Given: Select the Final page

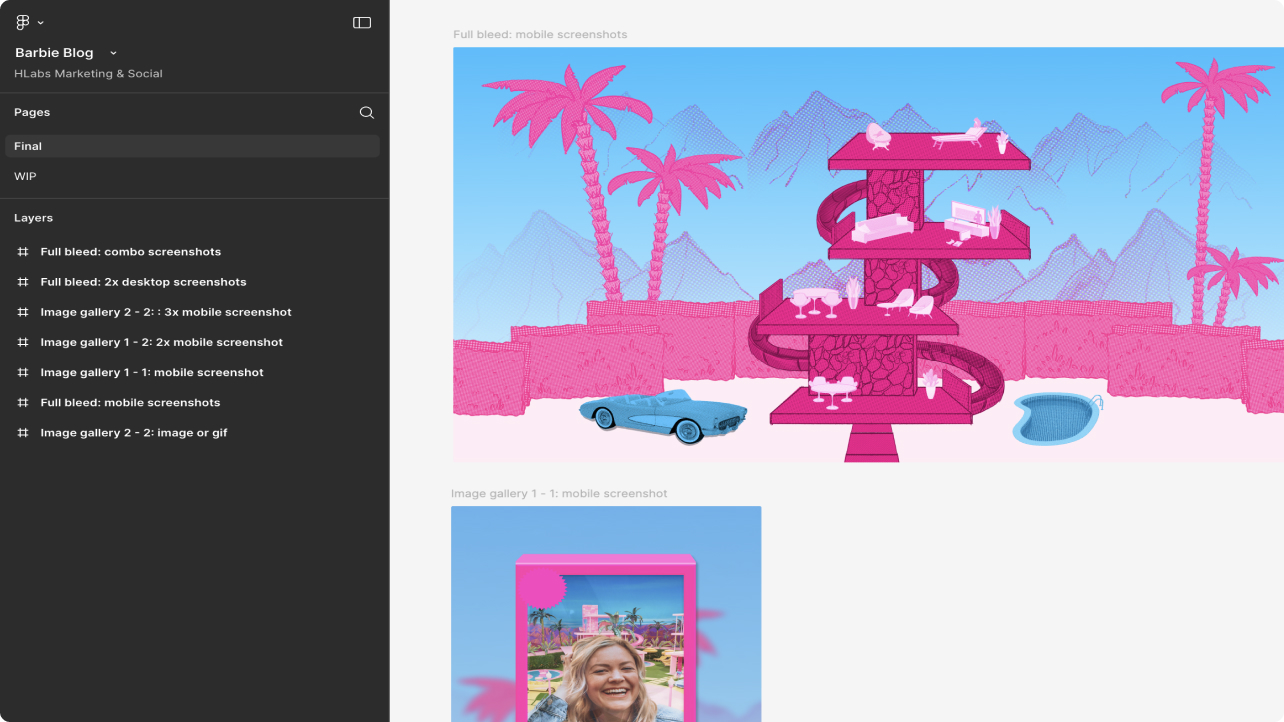Looking at the screenshot, I should 192,146.
